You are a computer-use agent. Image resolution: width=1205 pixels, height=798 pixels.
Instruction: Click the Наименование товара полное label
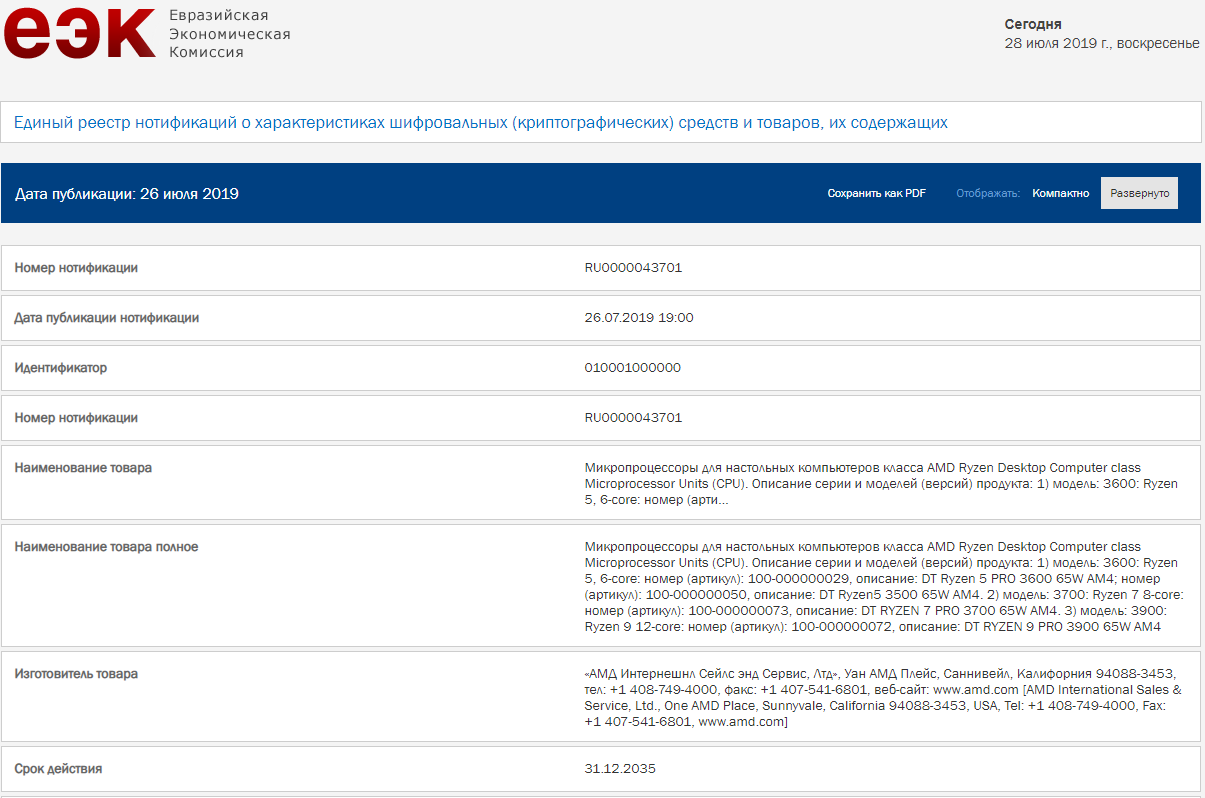point(106,547)
